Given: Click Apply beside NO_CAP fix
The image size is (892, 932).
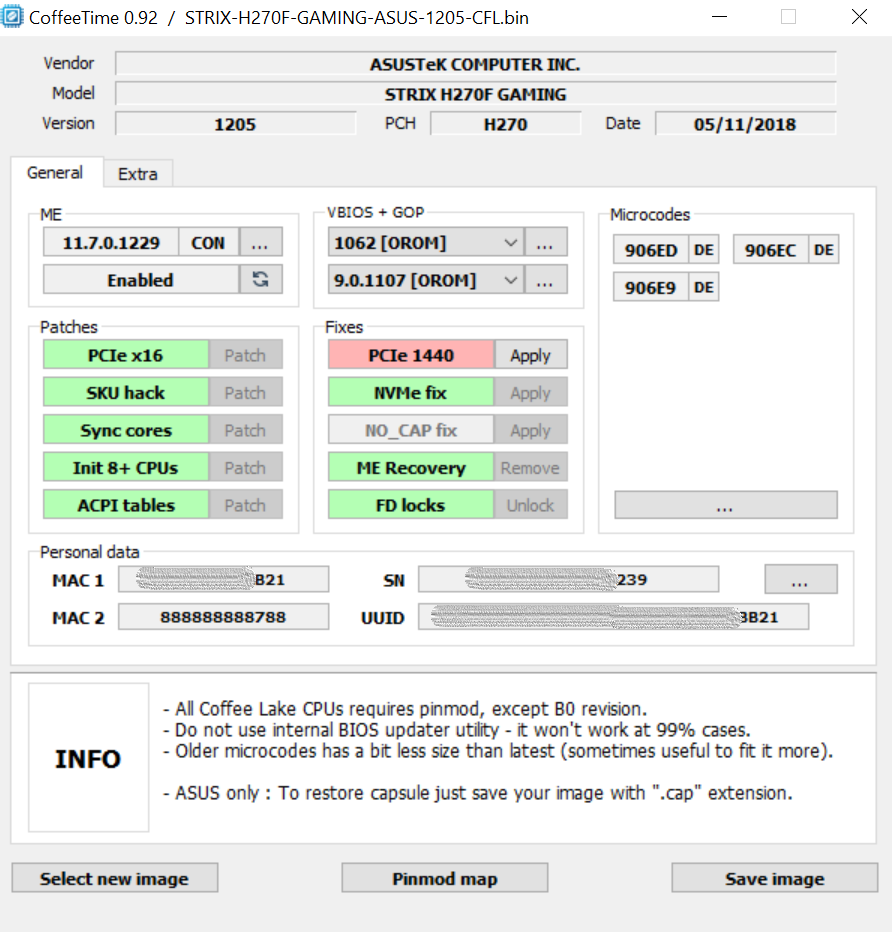Looking at the screenshot, I should tap(530, 430).
